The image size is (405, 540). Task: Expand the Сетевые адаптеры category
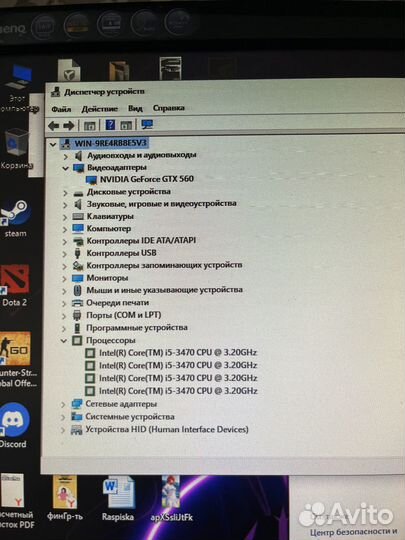[63, 405]
